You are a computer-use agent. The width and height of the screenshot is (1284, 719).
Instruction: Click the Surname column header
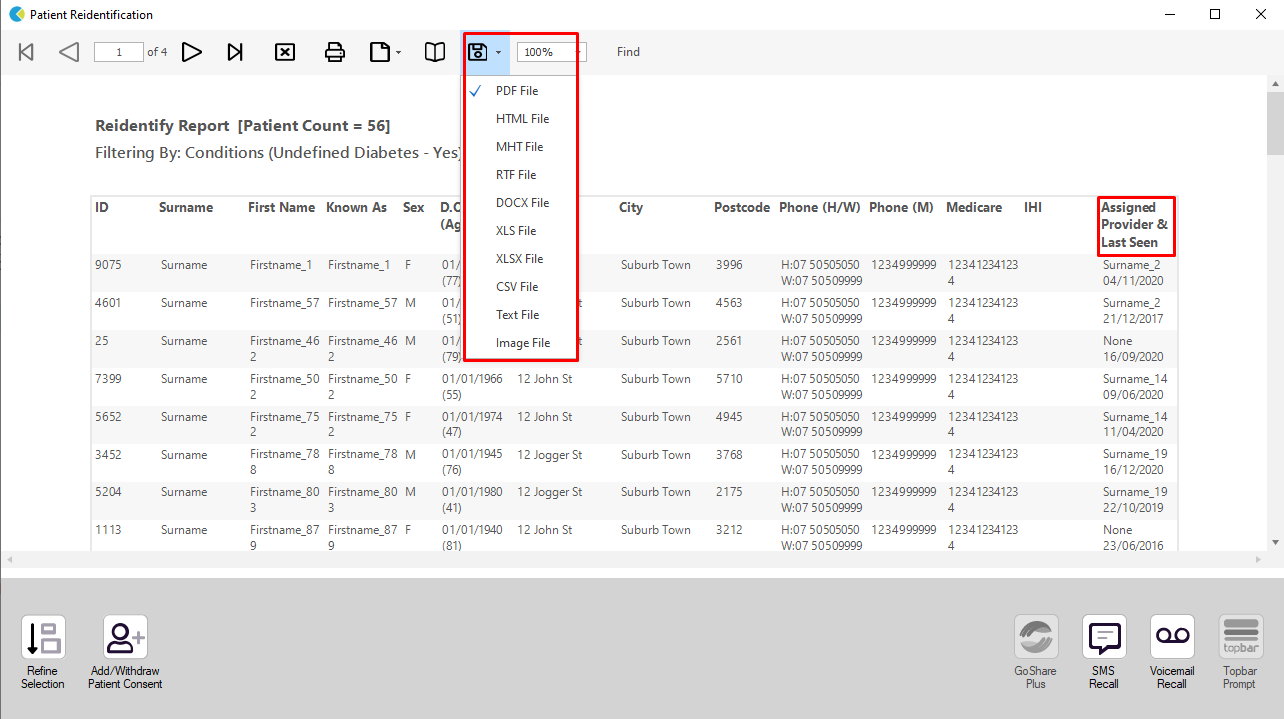(x=186, y=208)
